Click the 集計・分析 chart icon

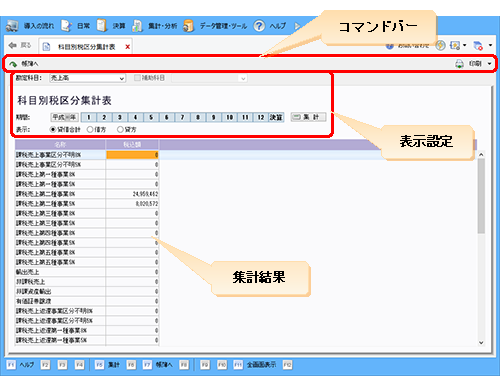coord(137,26)
